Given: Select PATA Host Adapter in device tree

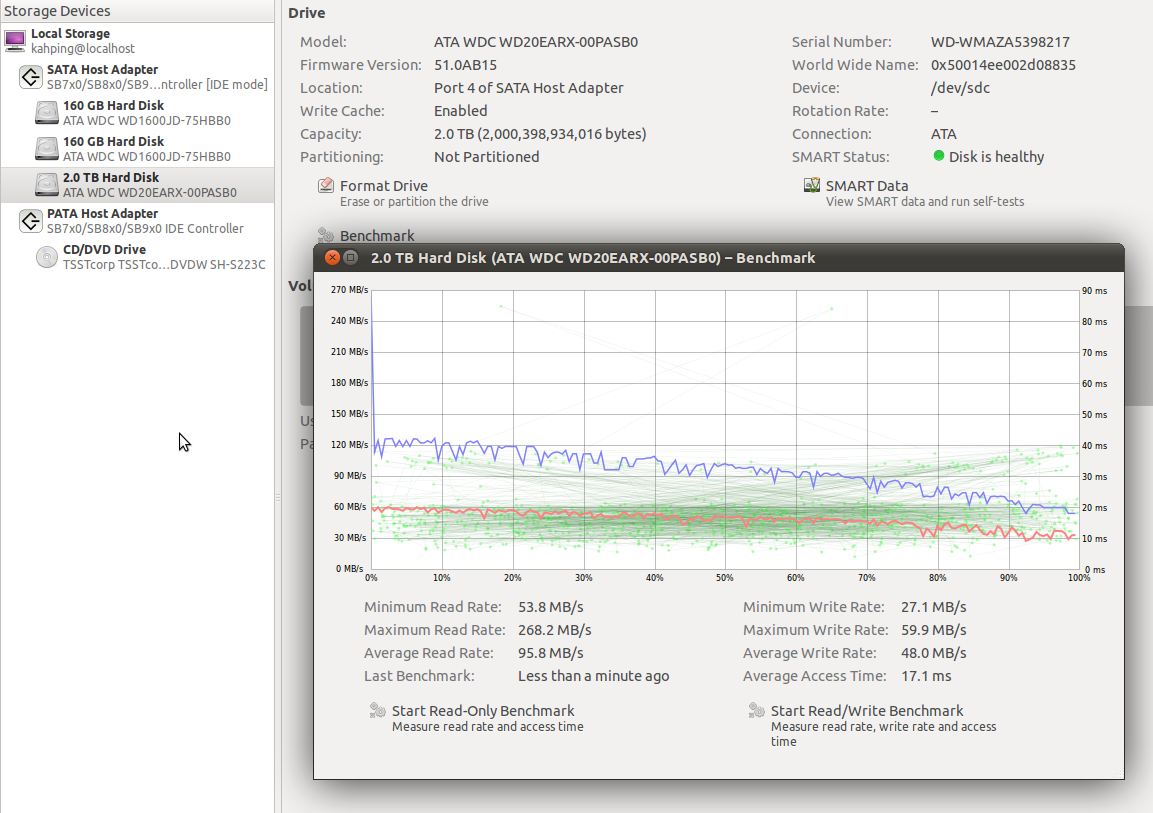Looking at the screenshot, I should [137, 221].
